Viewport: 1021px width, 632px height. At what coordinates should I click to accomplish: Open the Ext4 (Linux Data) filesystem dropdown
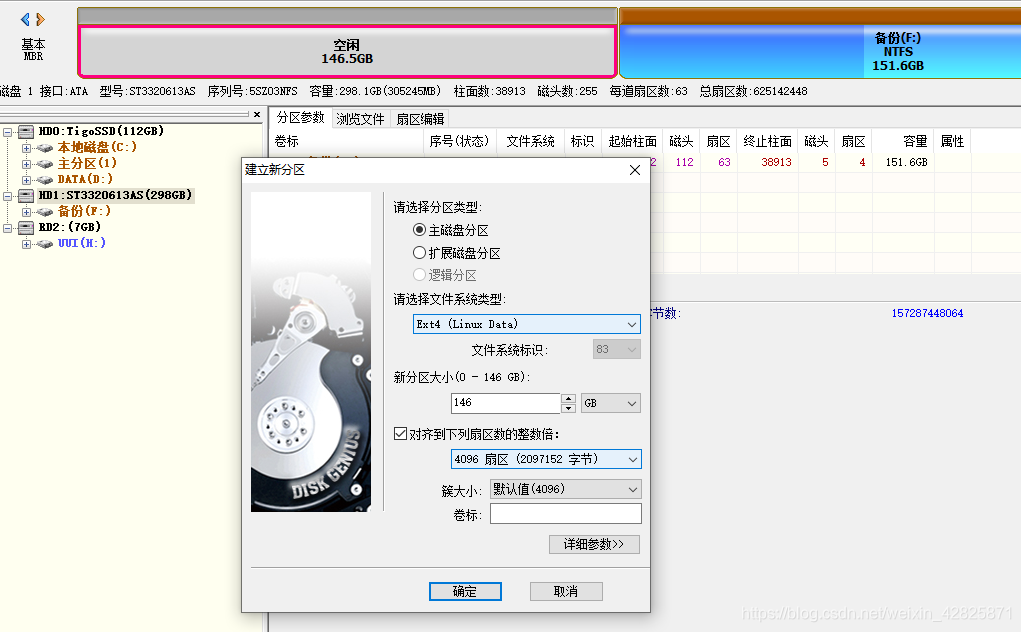coord(527,324)
